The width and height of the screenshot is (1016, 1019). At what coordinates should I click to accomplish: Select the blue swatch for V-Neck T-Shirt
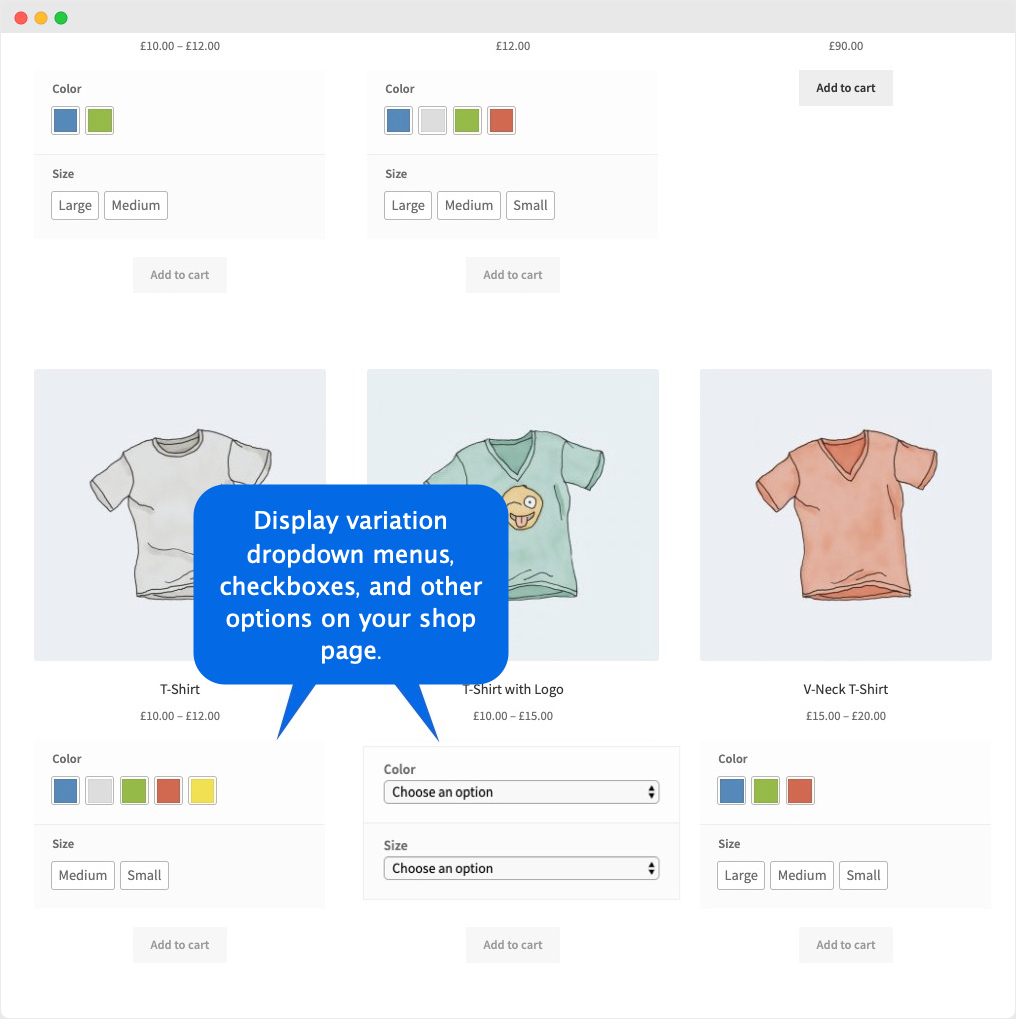pyautogui.click(x=731, y=790)
